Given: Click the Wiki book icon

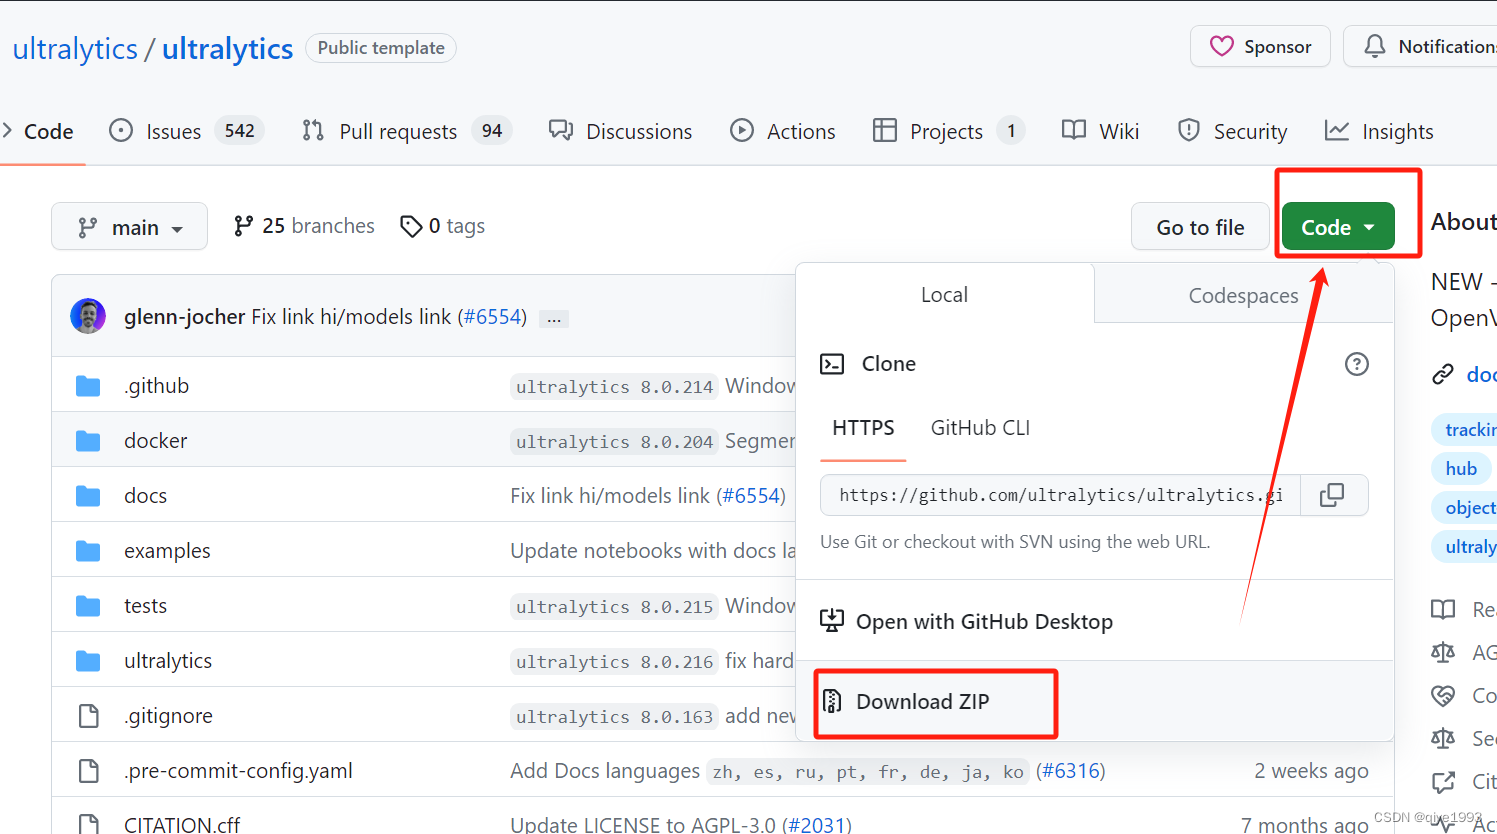Looking at the screenshot, I should click(1074, 130).
